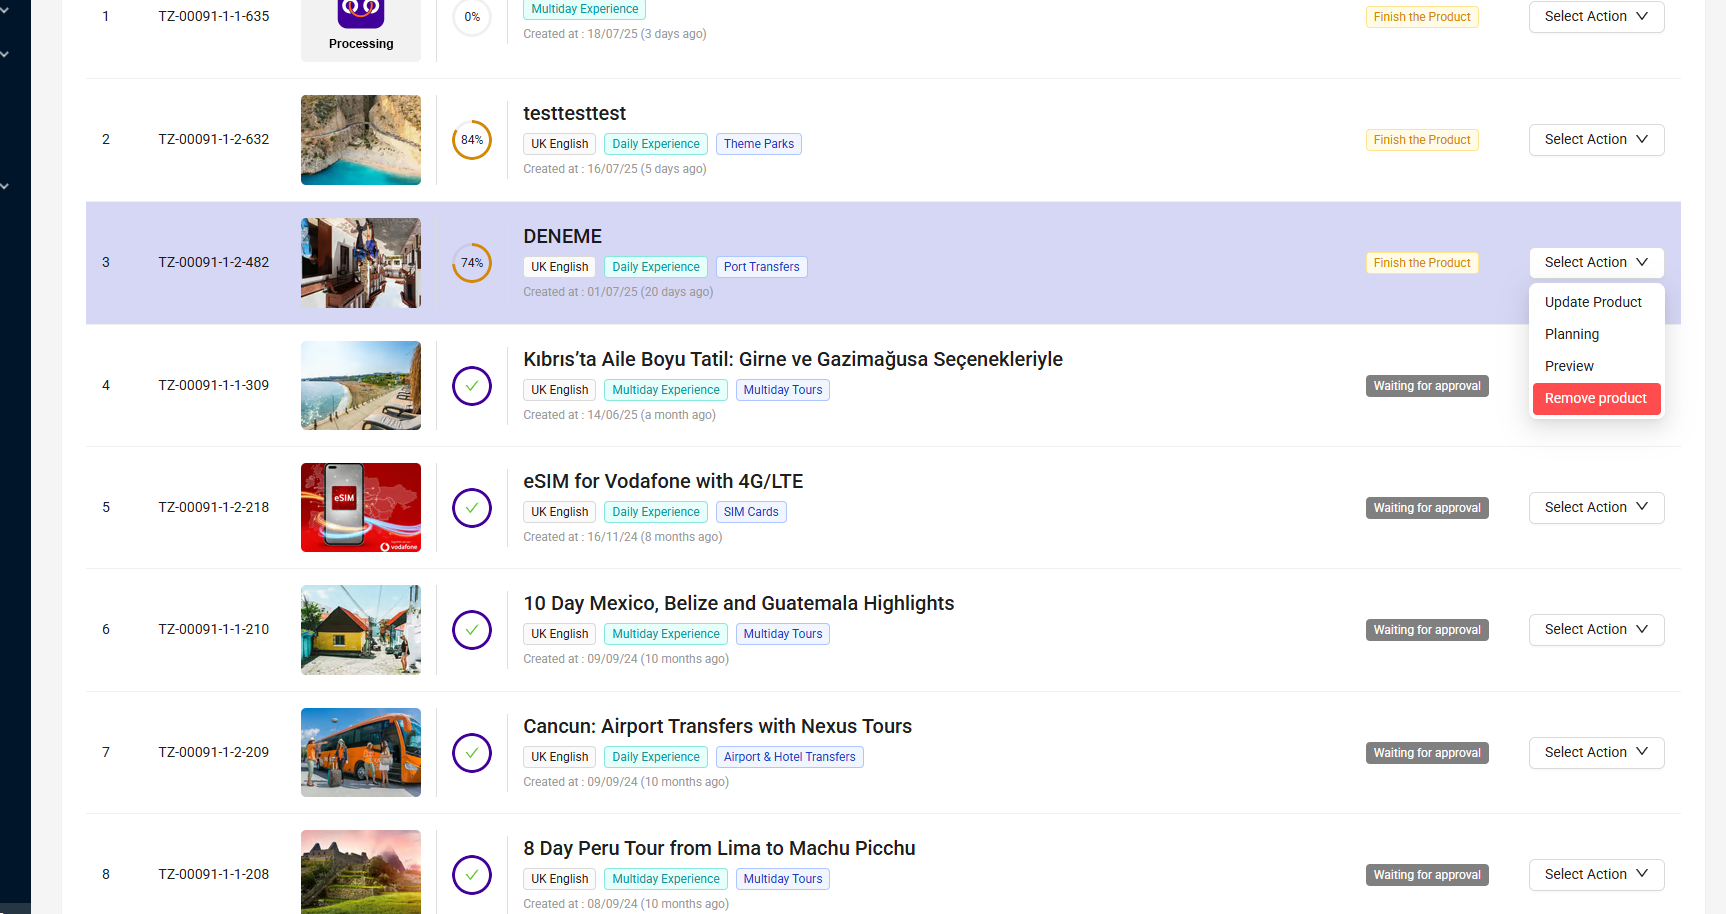Image resolution: width=1726 pixels, height=914 pixels.
Task: Click product ID TZ-00091-1-1-210
Action: tap(214, 629)
